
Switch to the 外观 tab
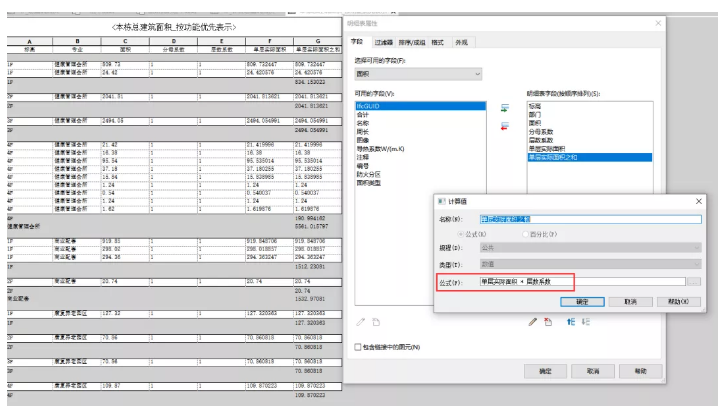(461, 42)
